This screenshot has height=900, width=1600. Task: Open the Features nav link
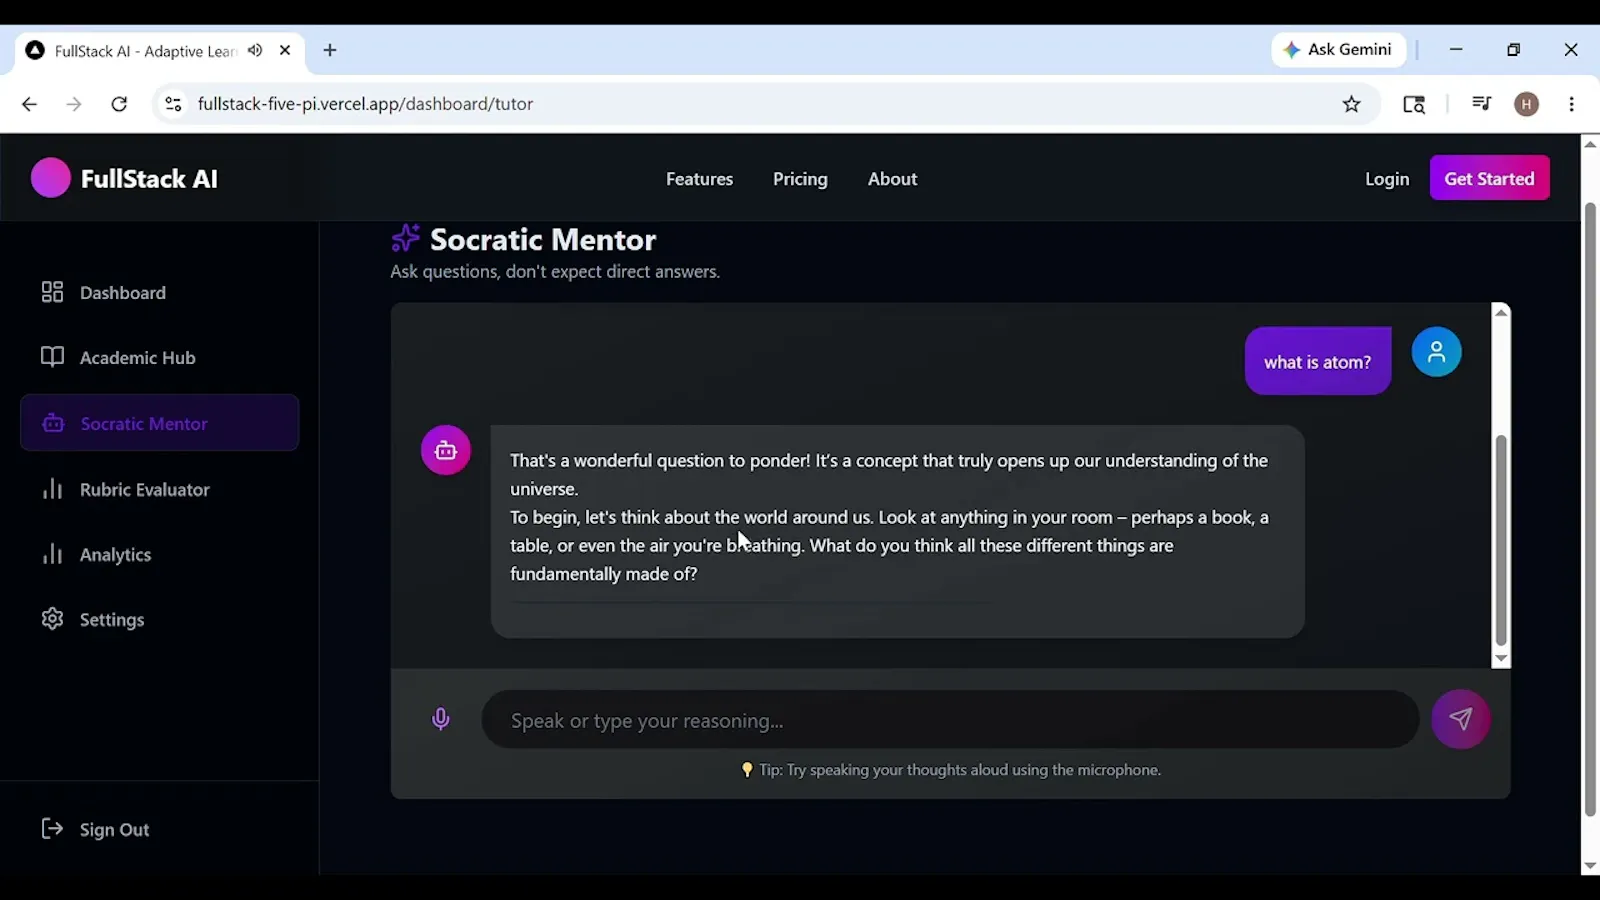(x=699, y=179)
